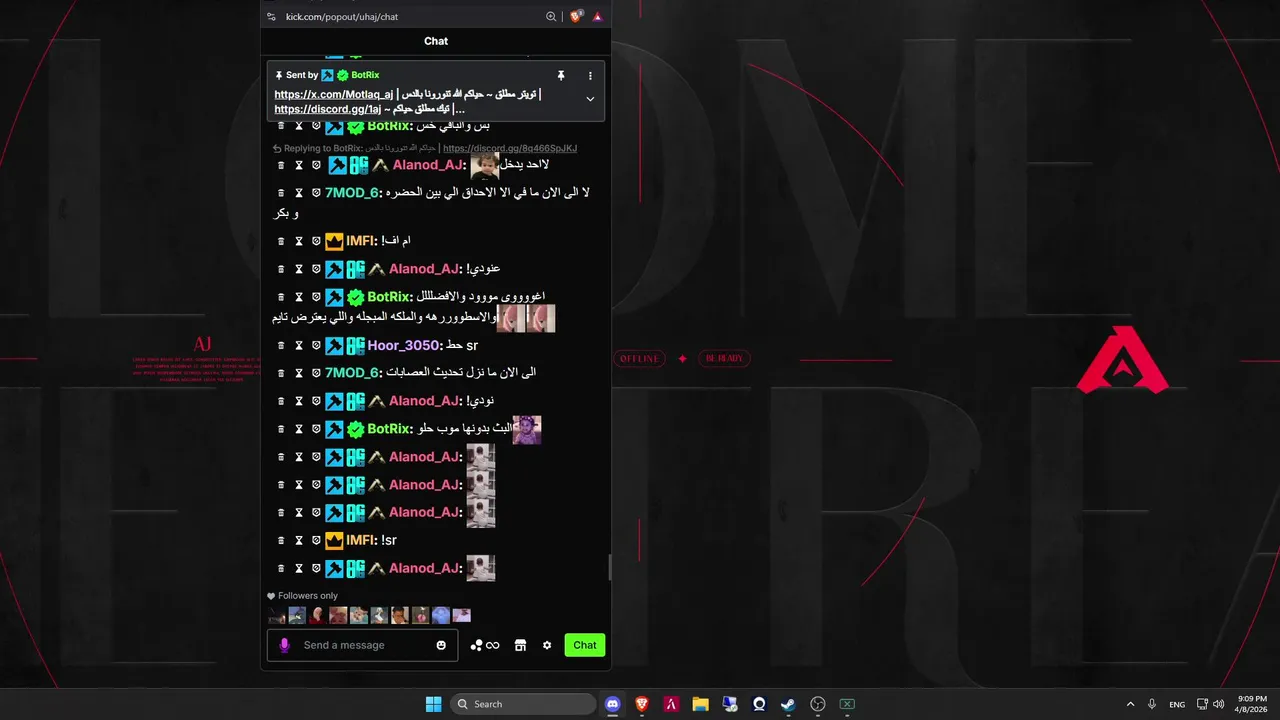Click the Brave Rewards triangle icon

(597, 17)
